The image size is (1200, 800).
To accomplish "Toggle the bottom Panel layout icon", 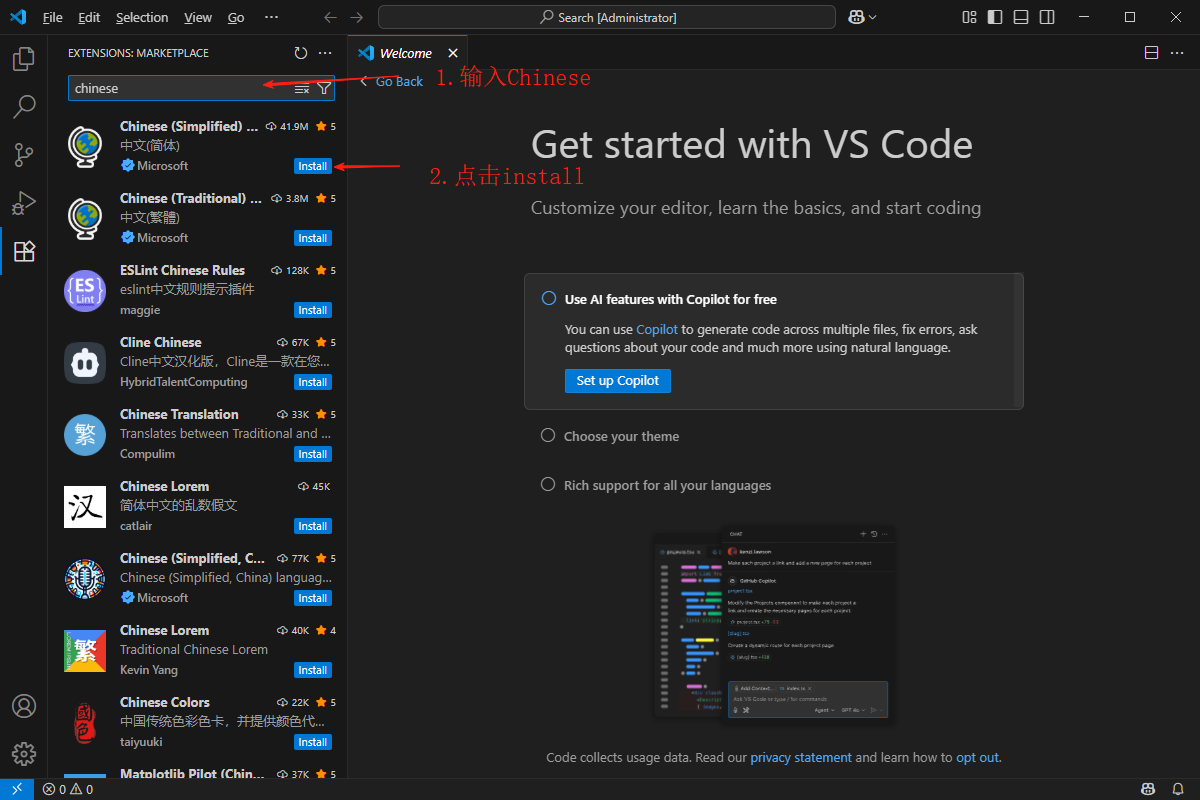I will tap(1021, 17).
